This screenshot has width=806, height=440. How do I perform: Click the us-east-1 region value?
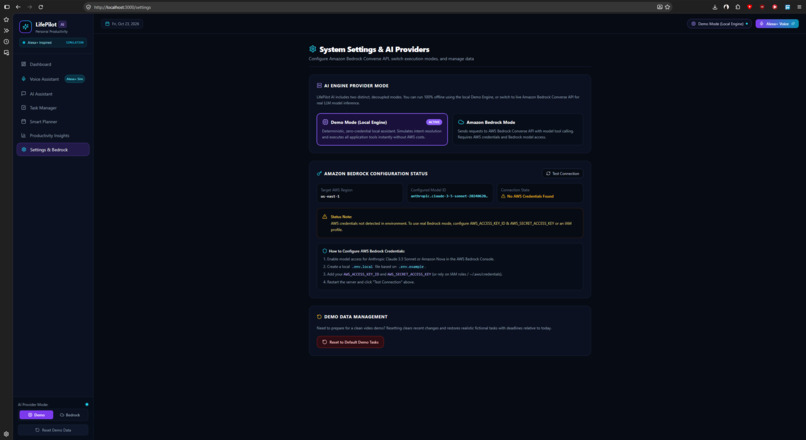(x=330, y=196)
